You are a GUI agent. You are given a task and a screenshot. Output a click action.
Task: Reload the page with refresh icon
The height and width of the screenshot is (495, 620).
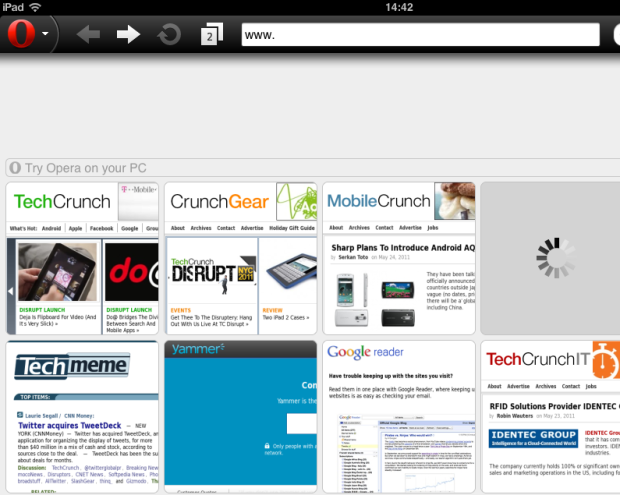169,34
